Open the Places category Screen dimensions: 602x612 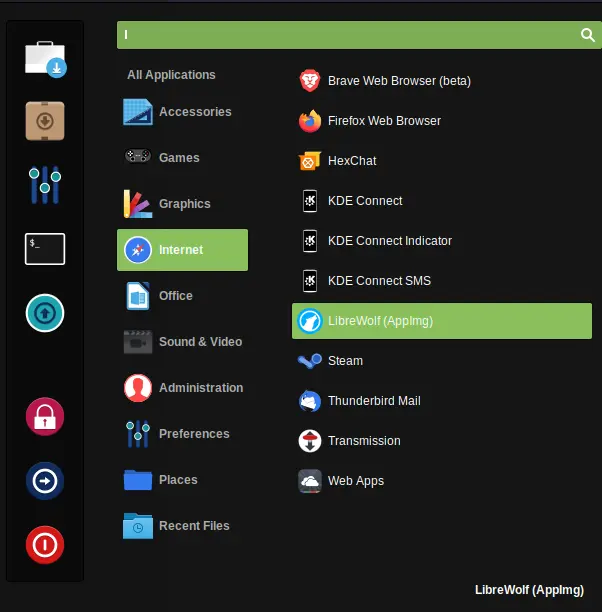(182, 480)
